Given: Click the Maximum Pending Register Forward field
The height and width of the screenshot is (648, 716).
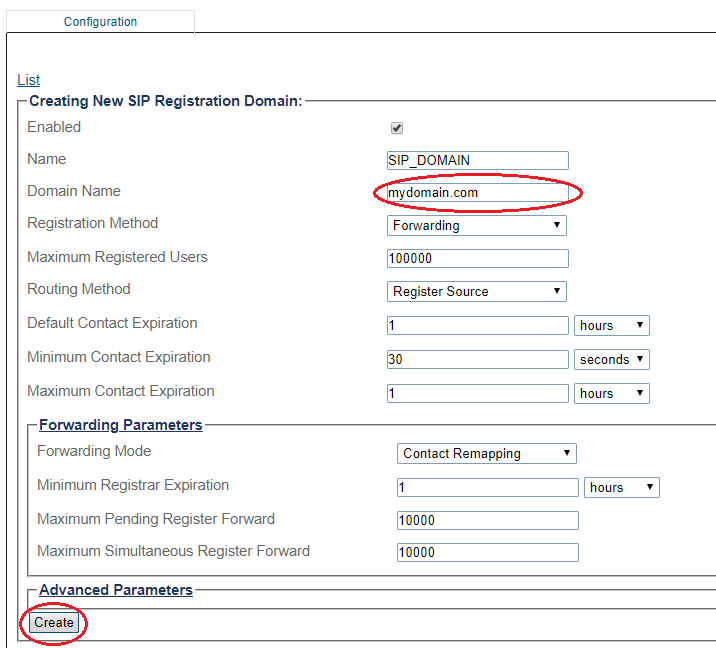Looking at the screenshot, I should [487, 520].
